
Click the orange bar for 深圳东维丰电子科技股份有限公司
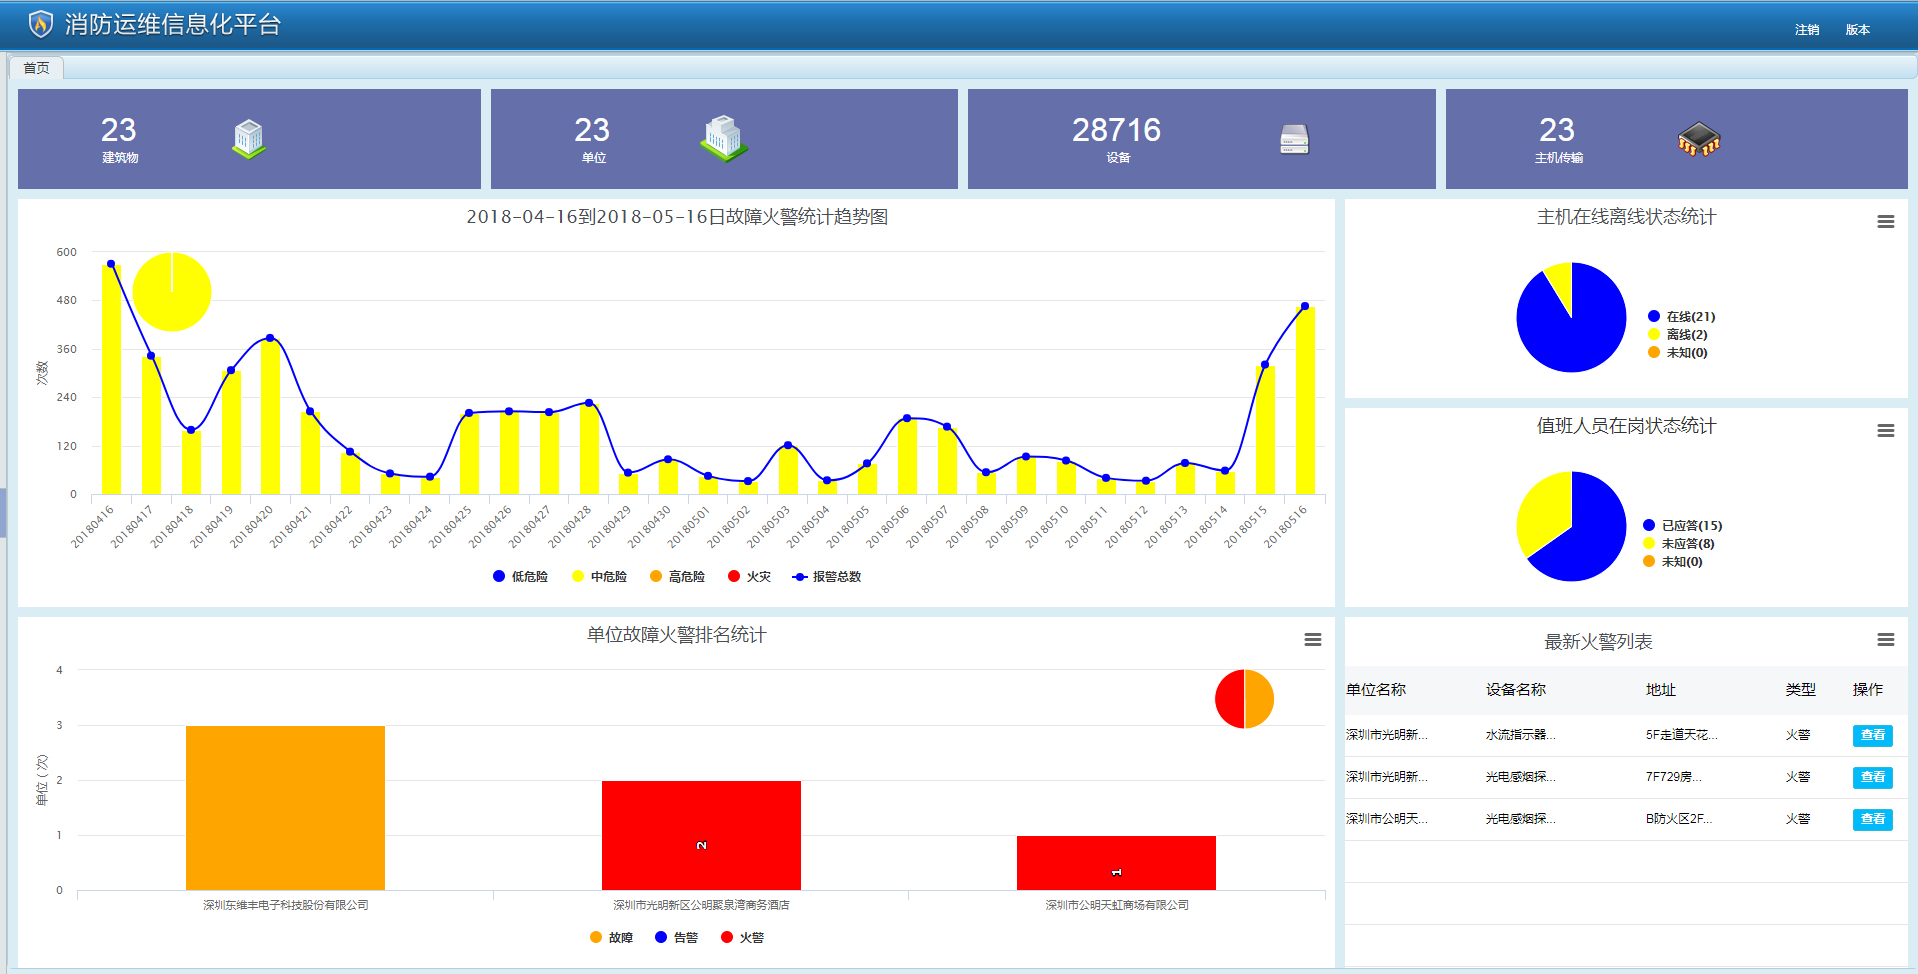pyautogui.click(x=285, y=808)
